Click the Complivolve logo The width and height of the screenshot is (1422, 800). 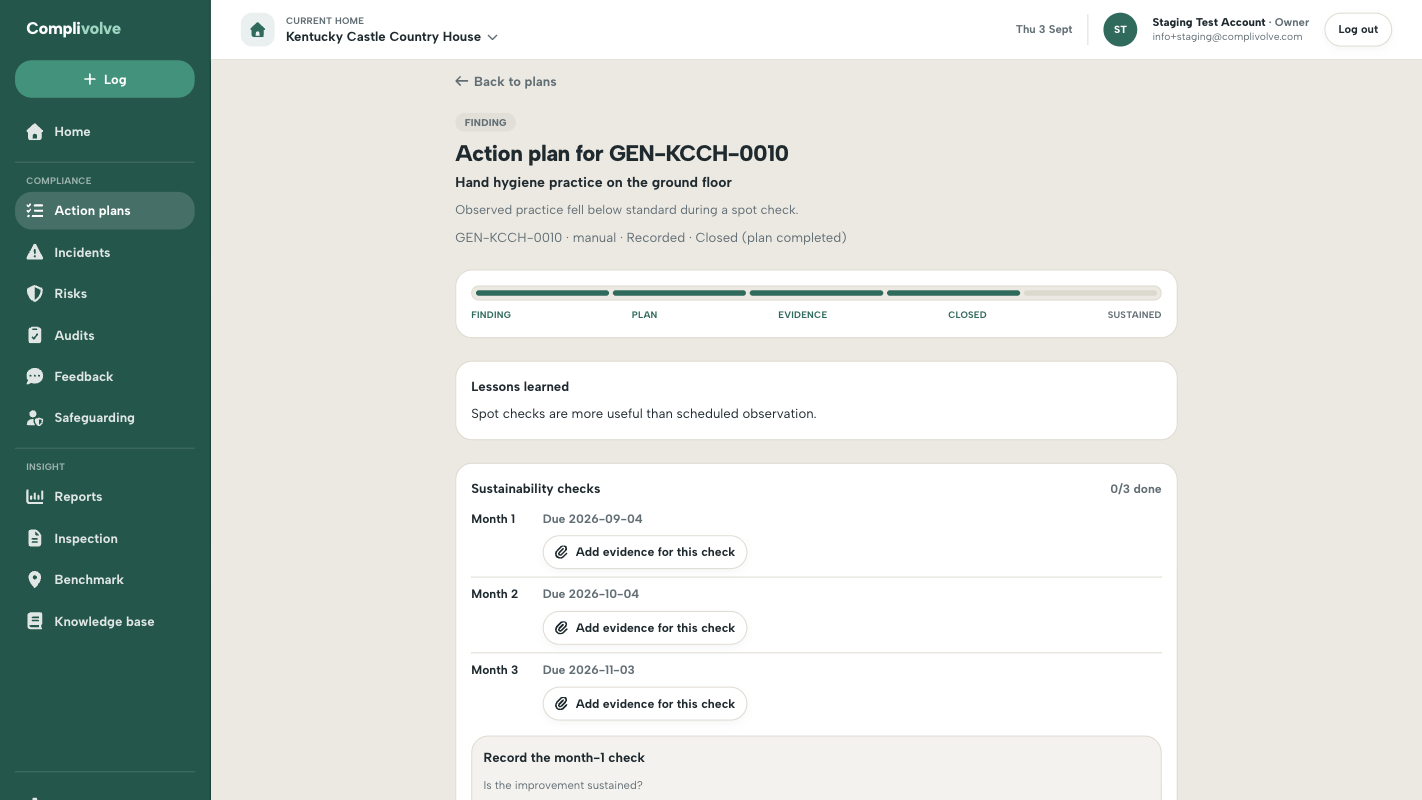[74, 29]
